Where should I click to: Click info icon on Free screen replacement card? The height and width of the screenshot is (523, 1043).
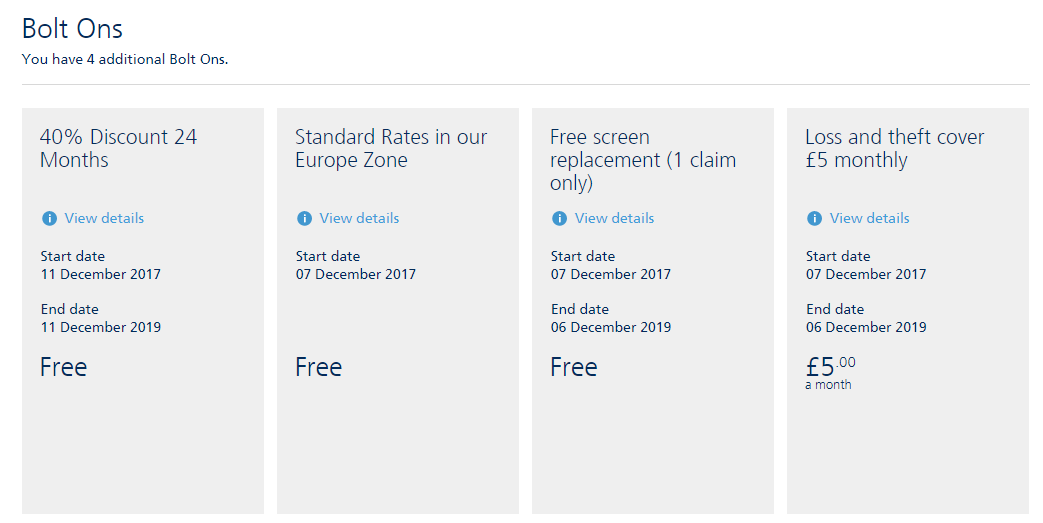point(559,218)
